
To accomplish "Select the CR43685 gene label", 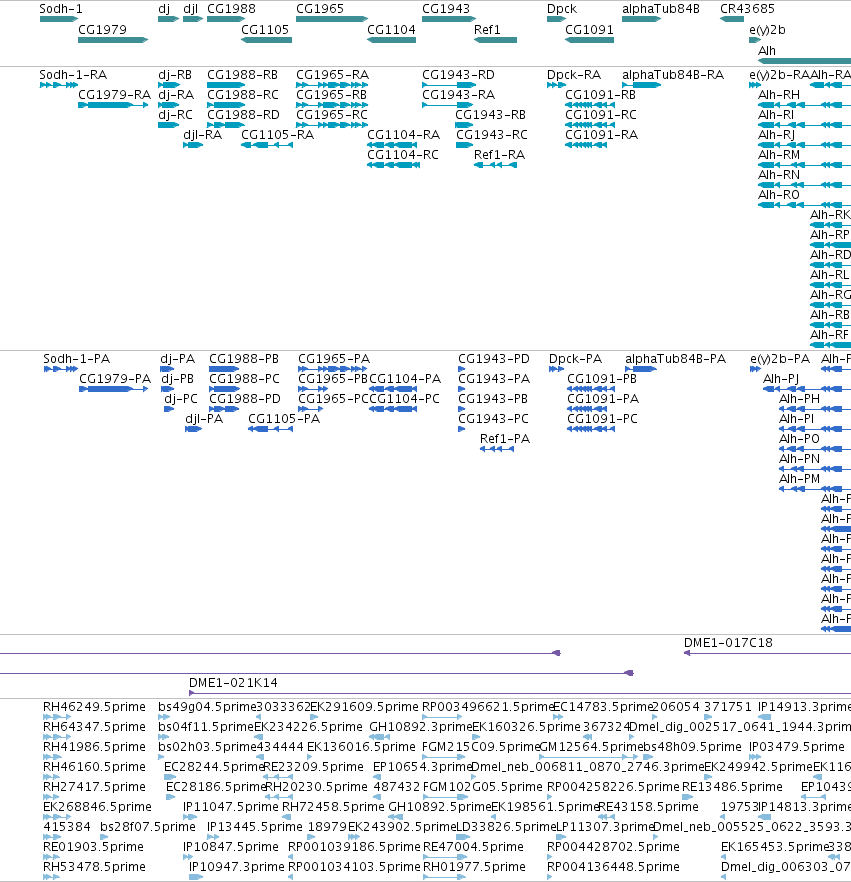I will [748, 9].
